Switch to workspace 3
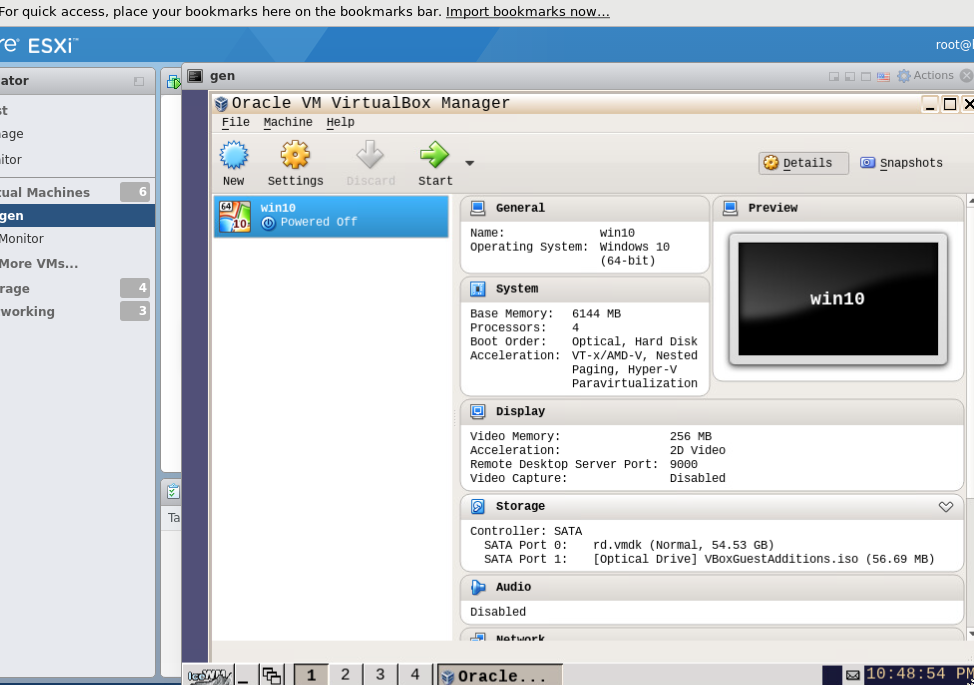 (380, 675)
